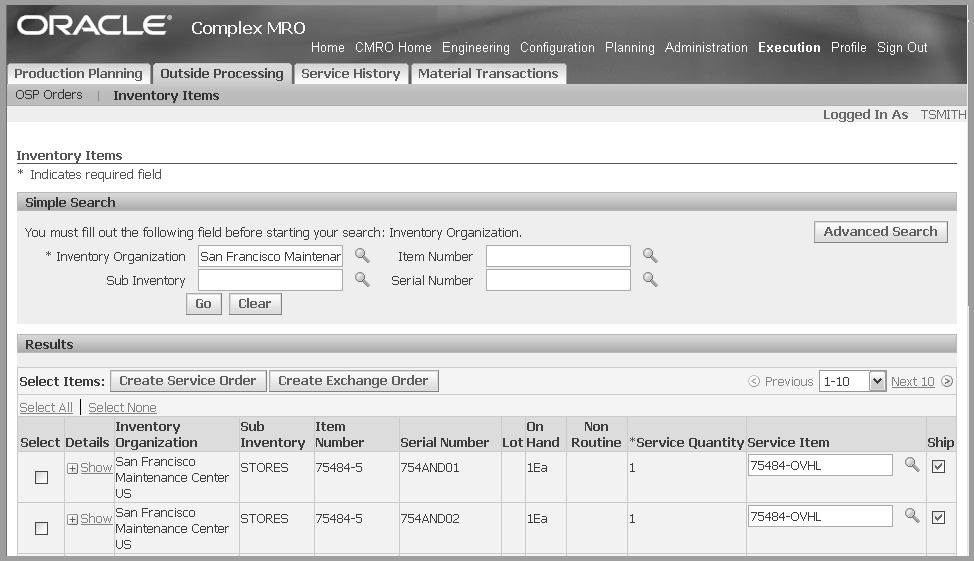
Task: Open Inventory Items subtab
Action: point(166,96)
